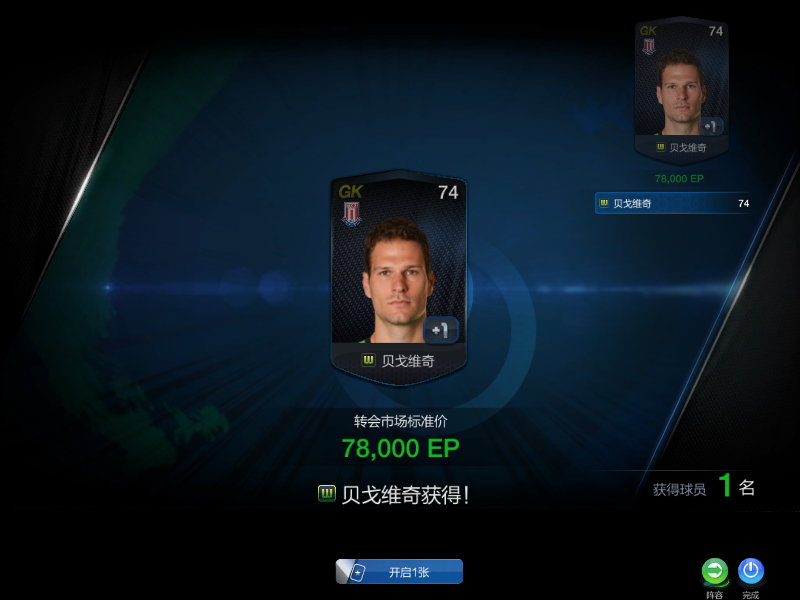This screenshot has height=600, width=800.
Task: Click the green 78,000 EP market price
Action: [x=401, y=448]
